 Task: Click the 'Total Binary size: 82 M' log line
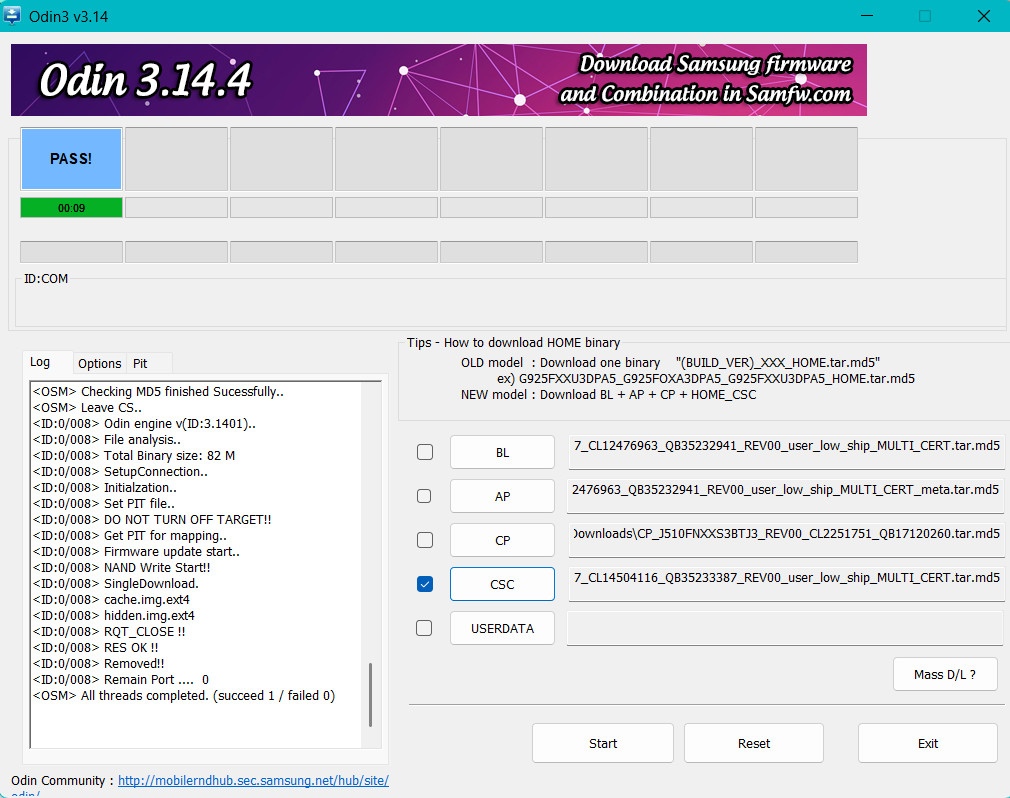click(x=134, y=455)
